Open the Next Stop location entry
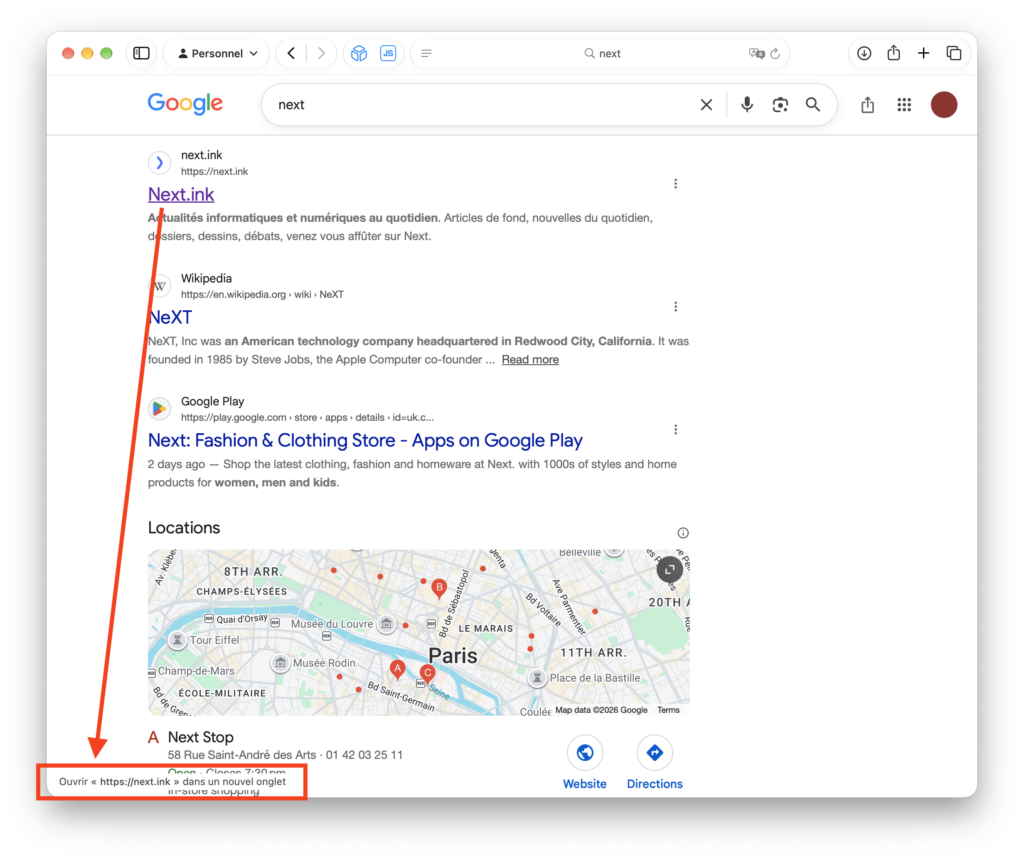The image size is (1024, 859). coord(200,737)
